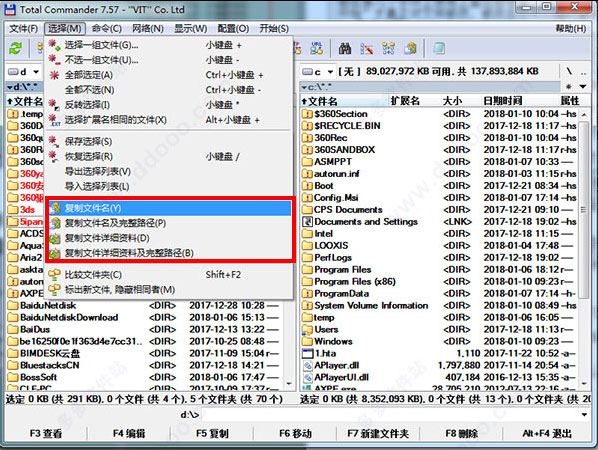Expand the command line history dropdown
Image resolution: width=598 pixels, height=450 pixels.
[x=584, y=415]
